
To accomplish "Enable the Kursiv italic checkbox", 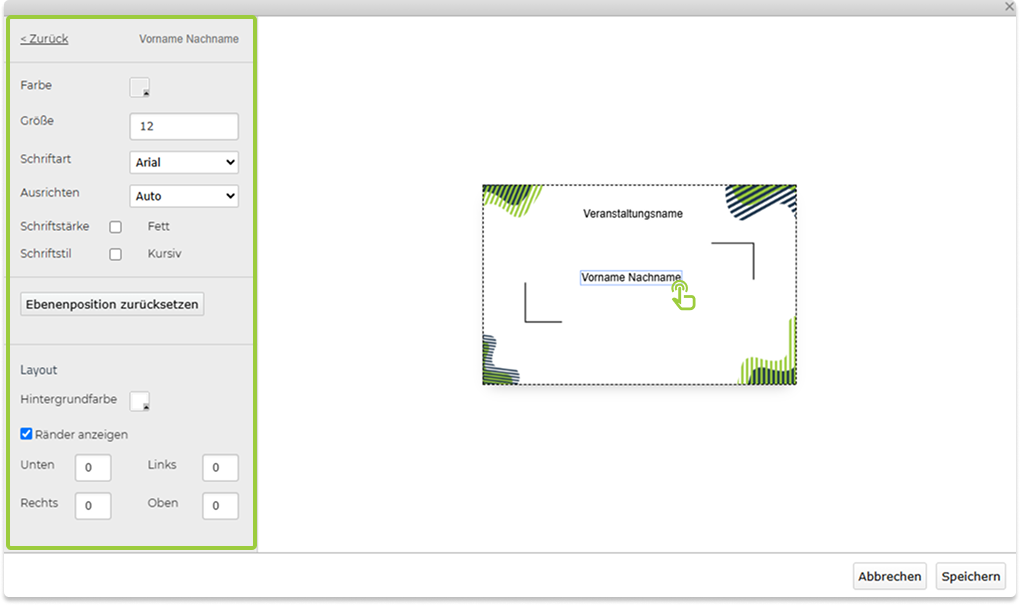I will tap(115, 254).
